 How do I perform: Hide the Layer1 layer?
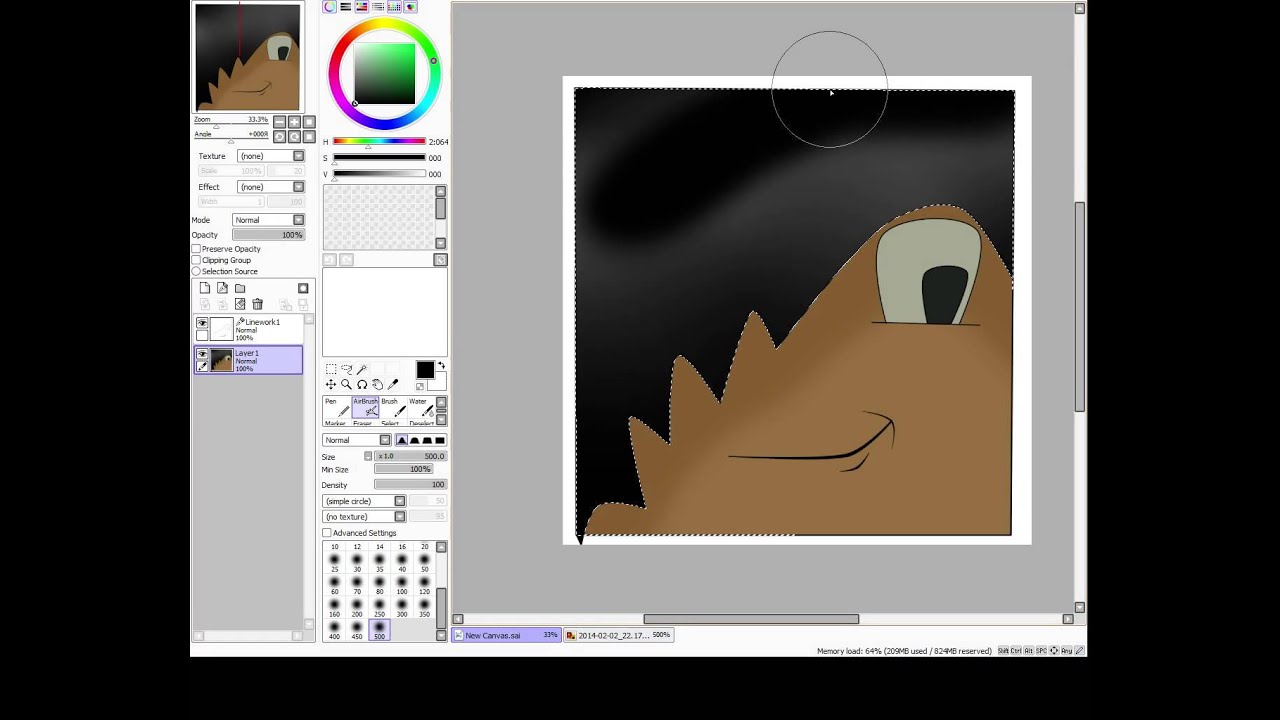pos(202,354)
